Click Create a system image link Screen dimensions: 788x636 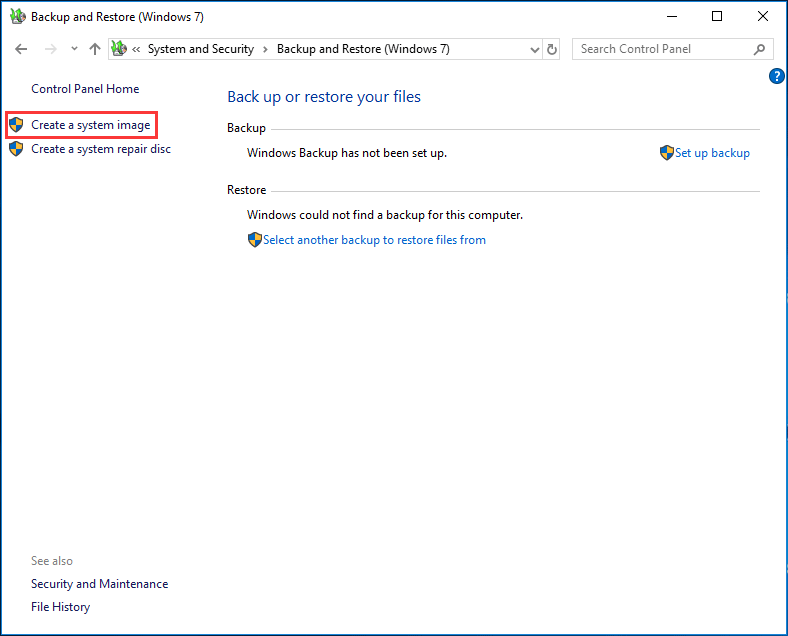(x=90, y=125)
